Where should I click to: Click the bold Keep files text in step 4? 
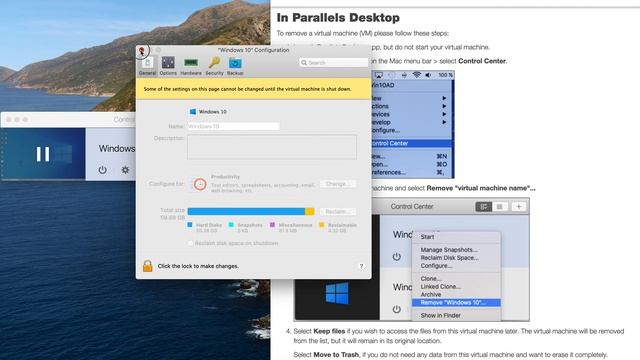[329, 331]
